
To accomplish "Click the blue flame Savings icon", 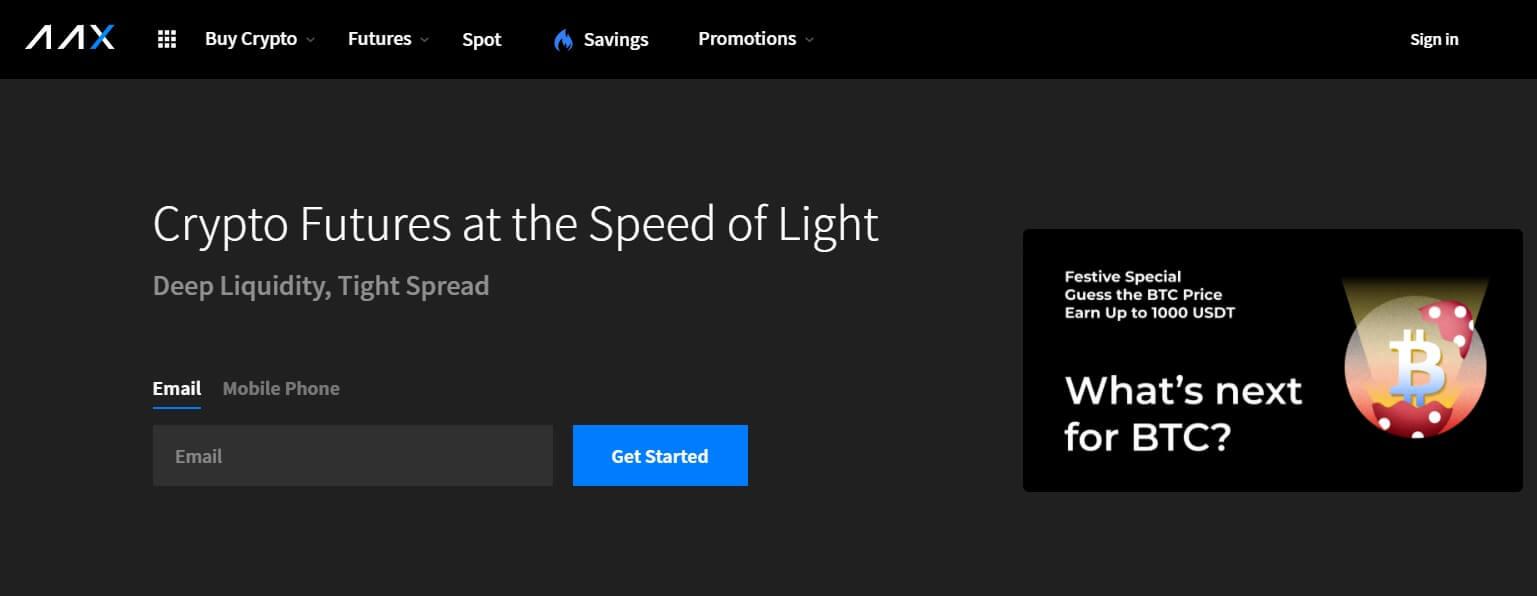I will (563, 40).
